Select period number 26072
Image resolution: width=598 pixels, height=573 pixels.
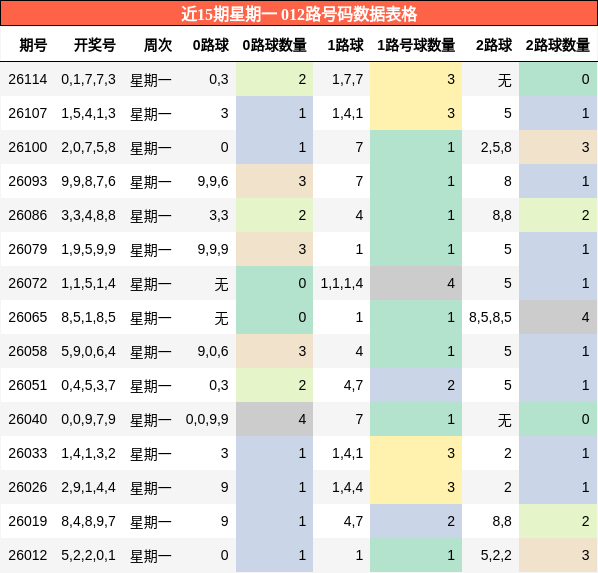27,283
